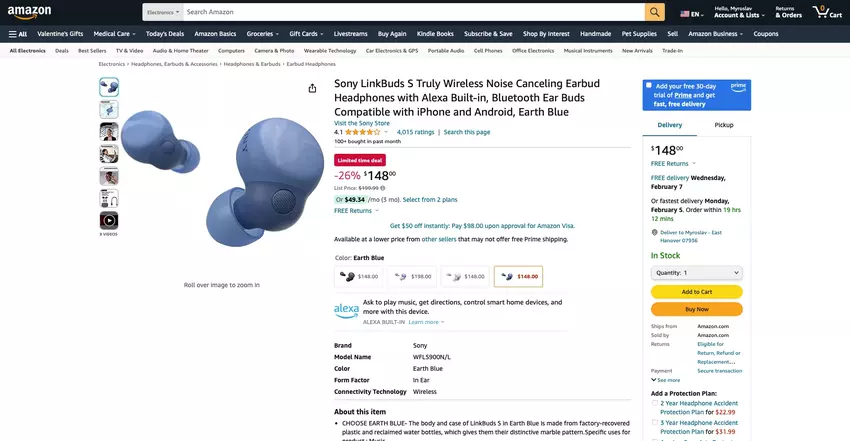Viewport: 850px width, 441px height.
Task: Open the 4,015 ratings link
Action: [415, 132]
